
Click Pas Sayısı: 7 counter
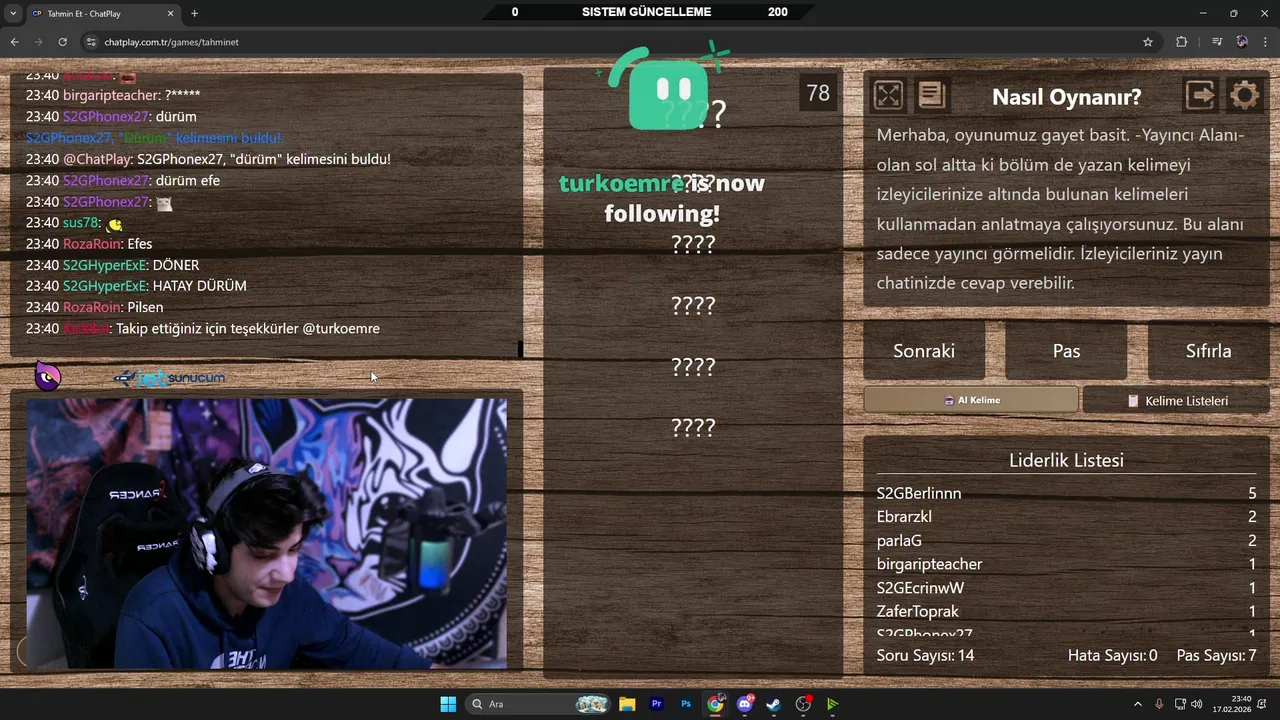(1216, 655)
